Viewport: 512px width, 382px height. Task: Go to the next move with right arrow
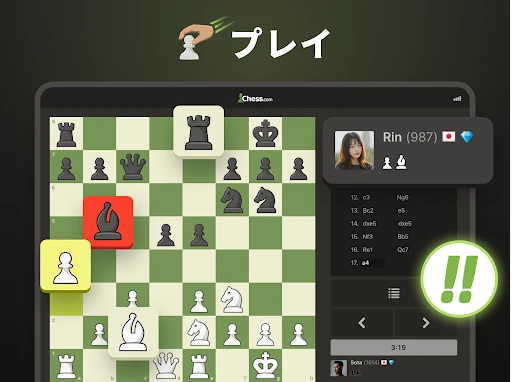click(426, 323)
